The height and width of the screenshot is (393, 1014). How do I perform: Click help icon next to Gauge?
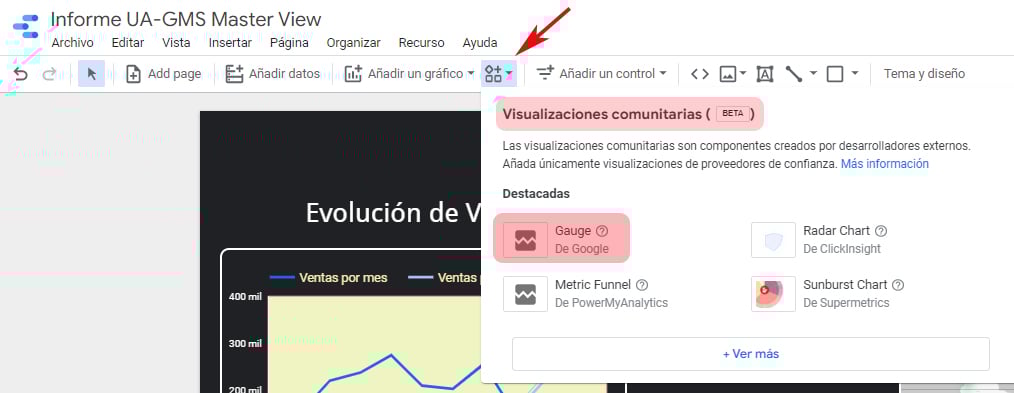(x=602, y=231)
